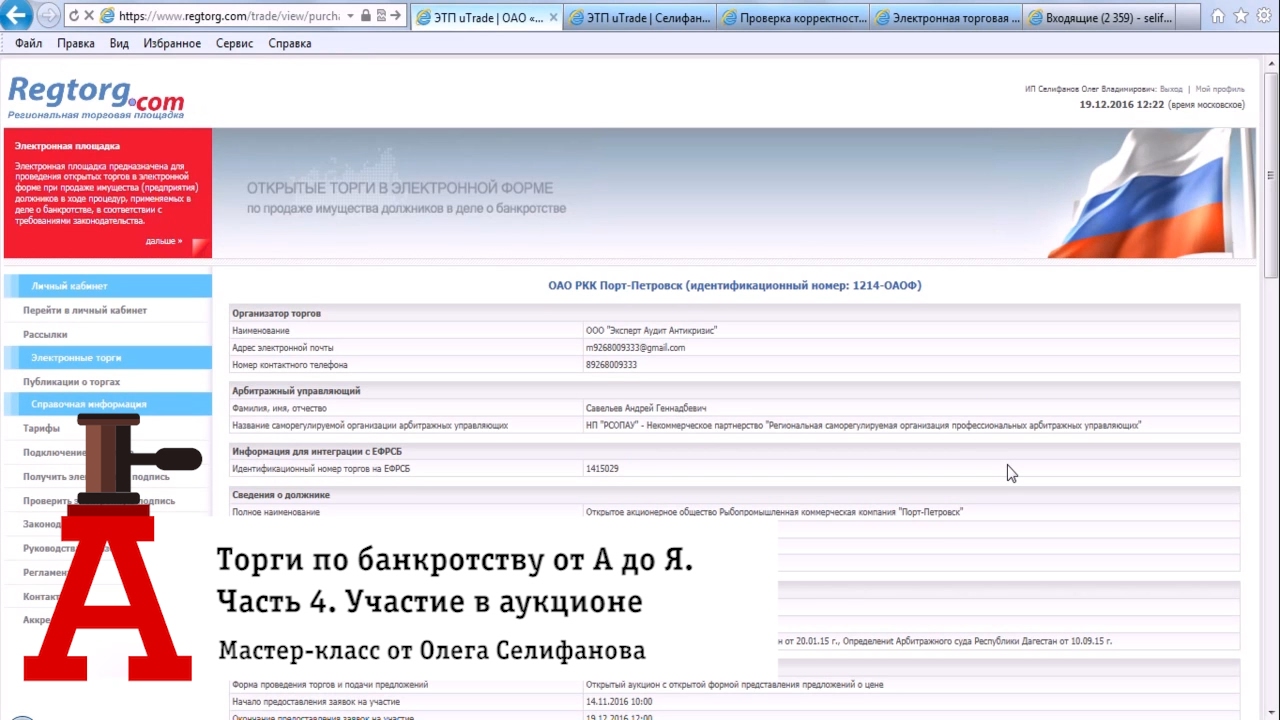Image resolution: width=1280 pixels, height=720 pixels.
Task: Expand the address bar history dropdown arrow
Action: coord(350,16)
